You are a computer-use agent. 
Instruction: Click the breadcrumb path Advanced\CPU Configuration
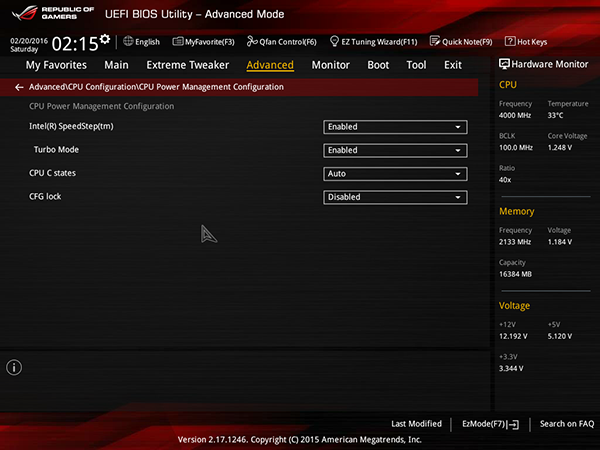(x=82, y=87)
